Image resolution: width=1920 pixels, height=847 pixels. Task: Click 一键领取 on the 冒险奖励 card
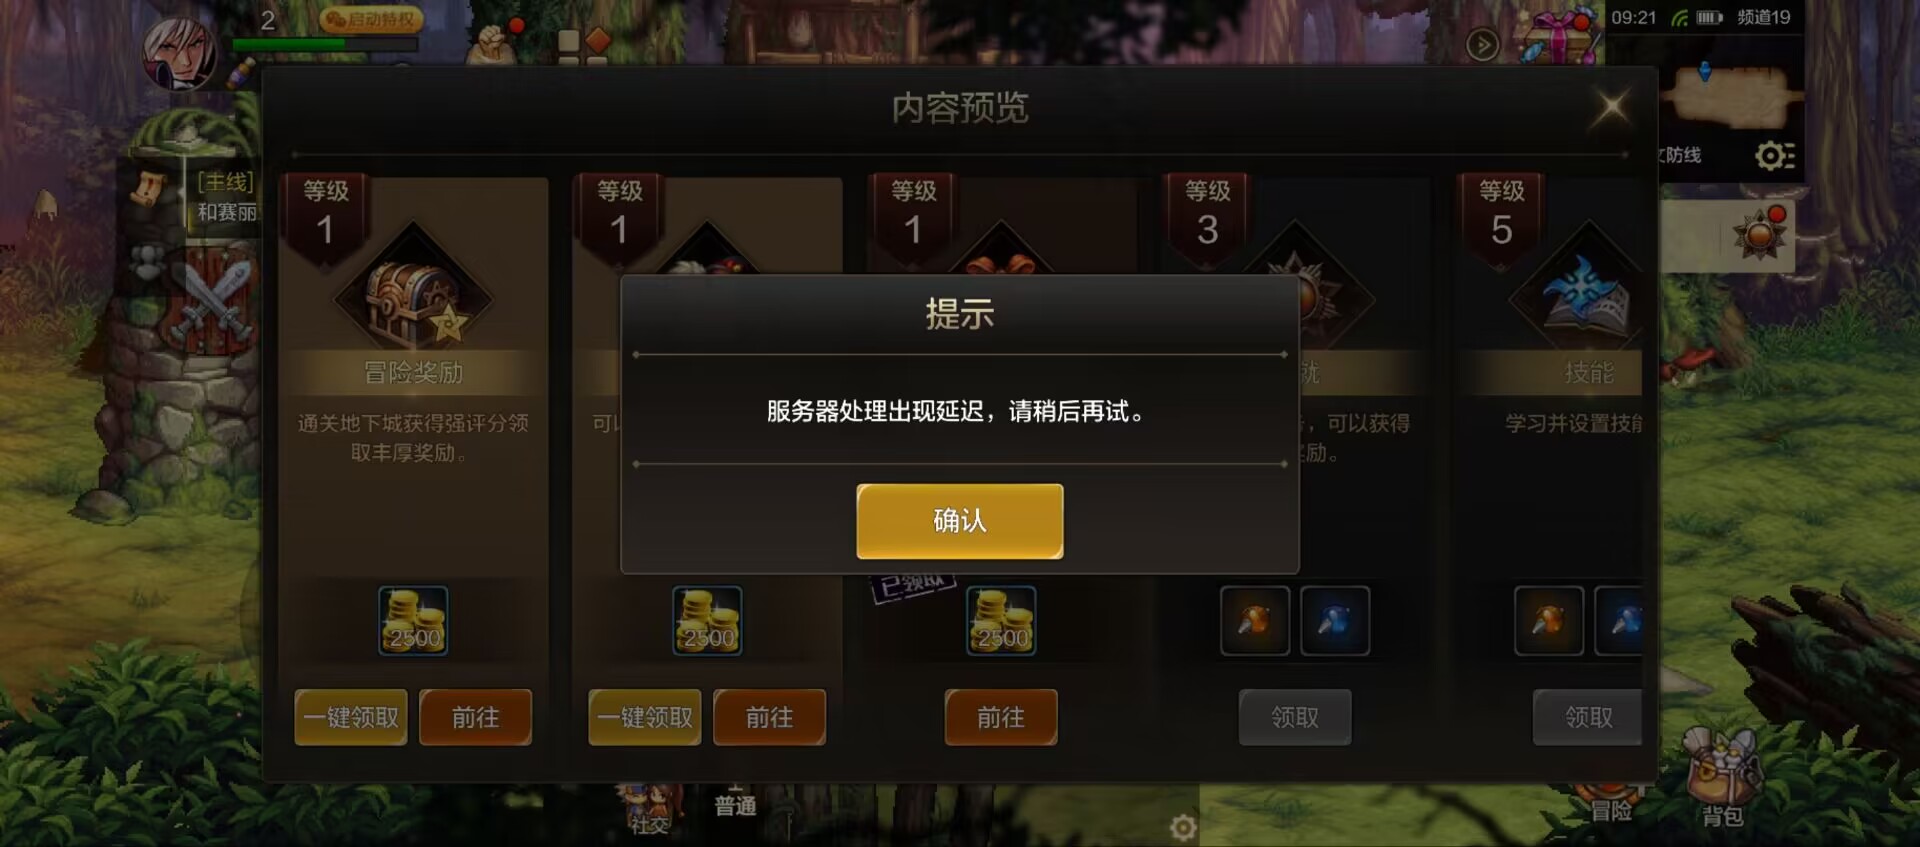(x=351, y=717)
